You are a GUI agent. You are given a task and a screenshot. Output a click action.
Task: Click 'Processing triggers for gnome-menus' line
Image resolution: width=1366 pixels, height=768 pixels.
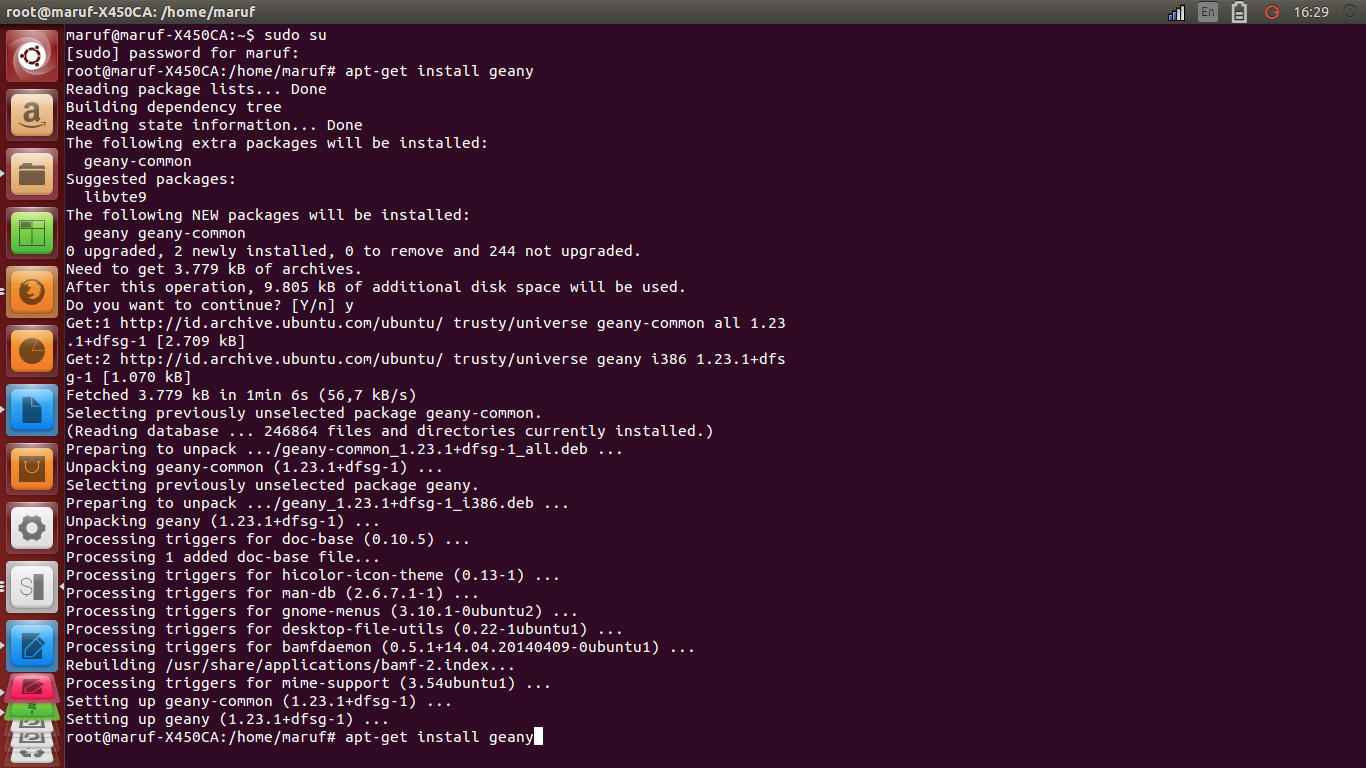(322, 611)
